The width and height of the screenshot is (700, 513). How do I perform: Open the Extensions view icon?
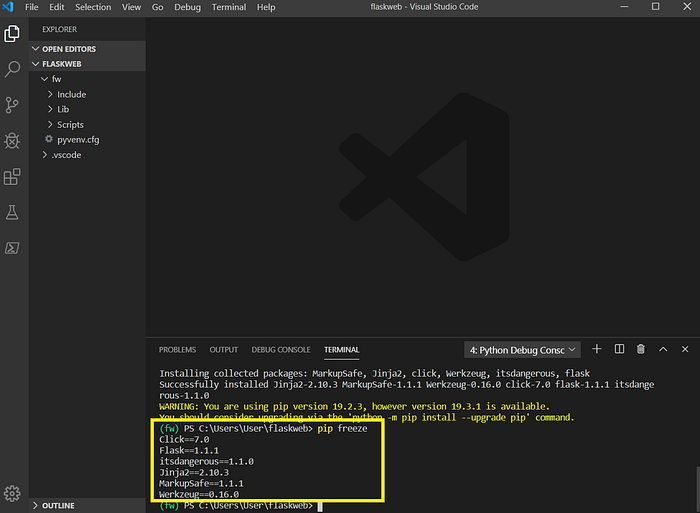[12, 177]
